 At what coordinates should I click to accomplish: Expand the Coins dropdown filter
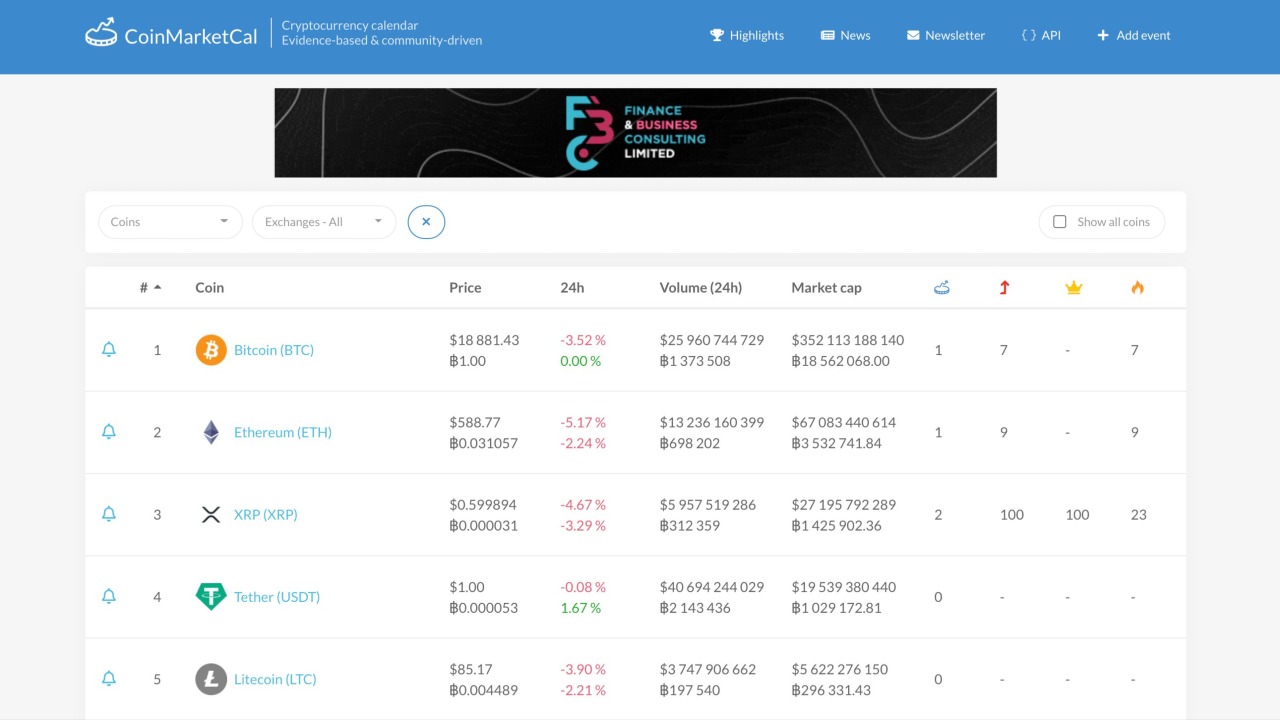[x=170, y=222]
